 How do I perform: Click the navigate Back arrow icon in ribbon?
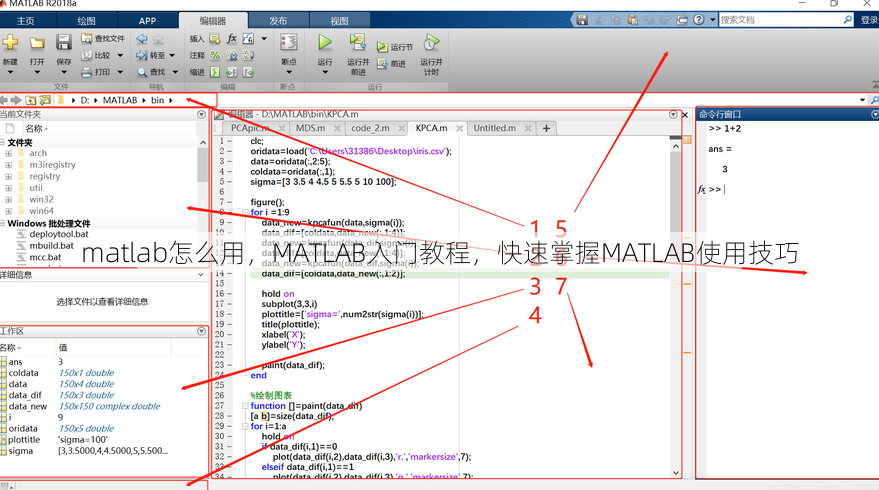[x=142, y=39]
